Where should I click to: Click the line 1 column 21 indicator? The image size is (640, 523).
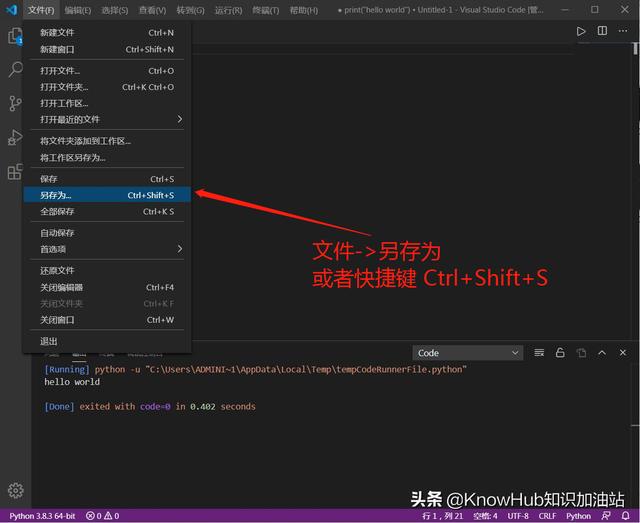pyautogui.click(x=442, y=516)
